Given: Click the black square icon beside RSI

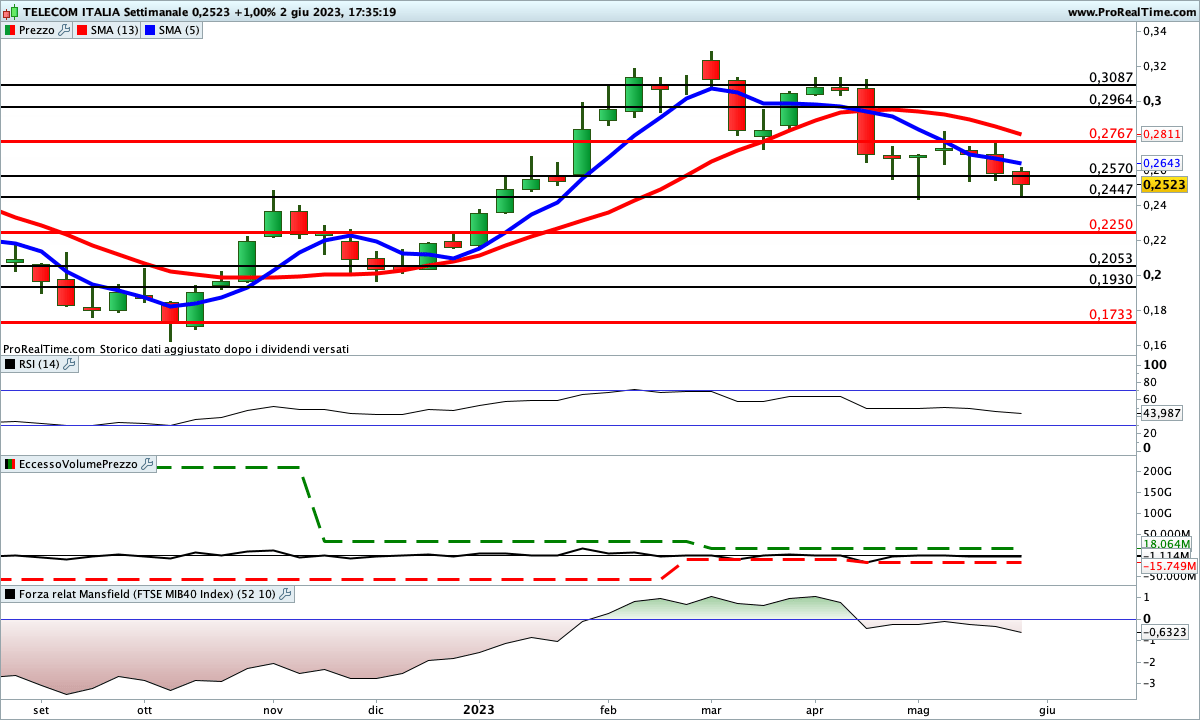Looking at the screenshot, I should pyautogui.click(x=10, y=364).
